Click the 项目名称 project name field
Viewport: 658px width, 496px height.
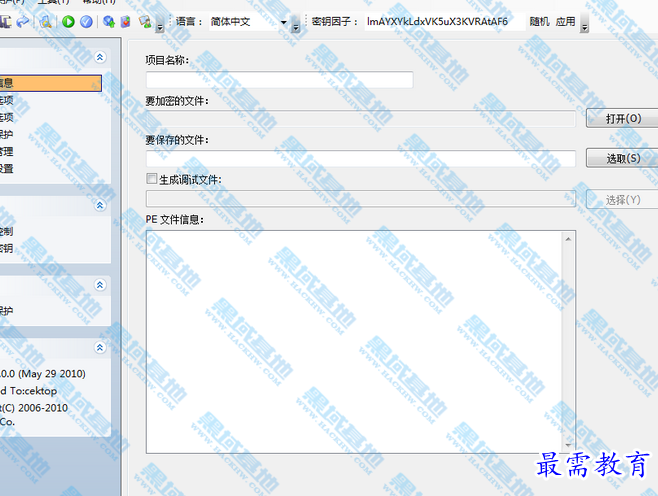[x=279, y=80]
